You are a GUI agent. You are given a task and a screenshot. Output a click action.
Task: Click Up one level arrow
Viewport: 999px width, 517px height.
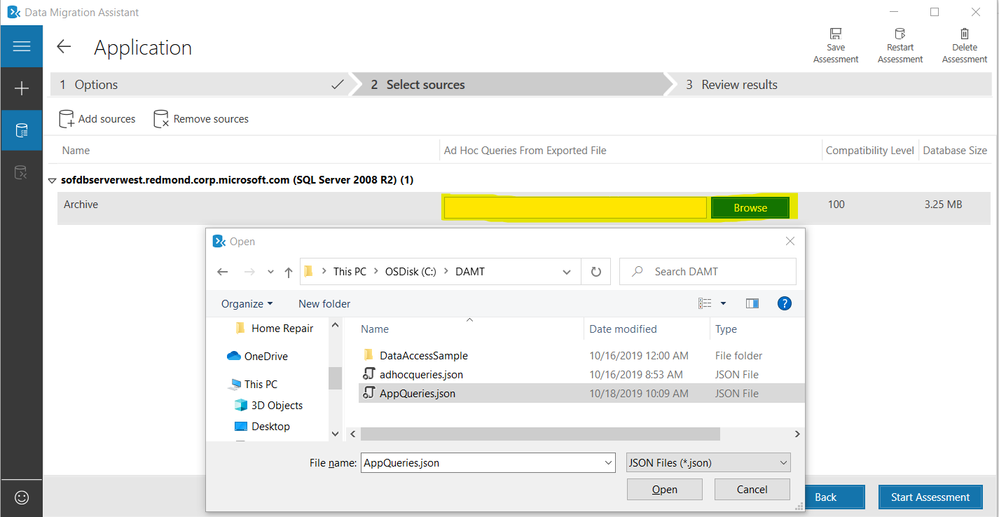[288, 272]
